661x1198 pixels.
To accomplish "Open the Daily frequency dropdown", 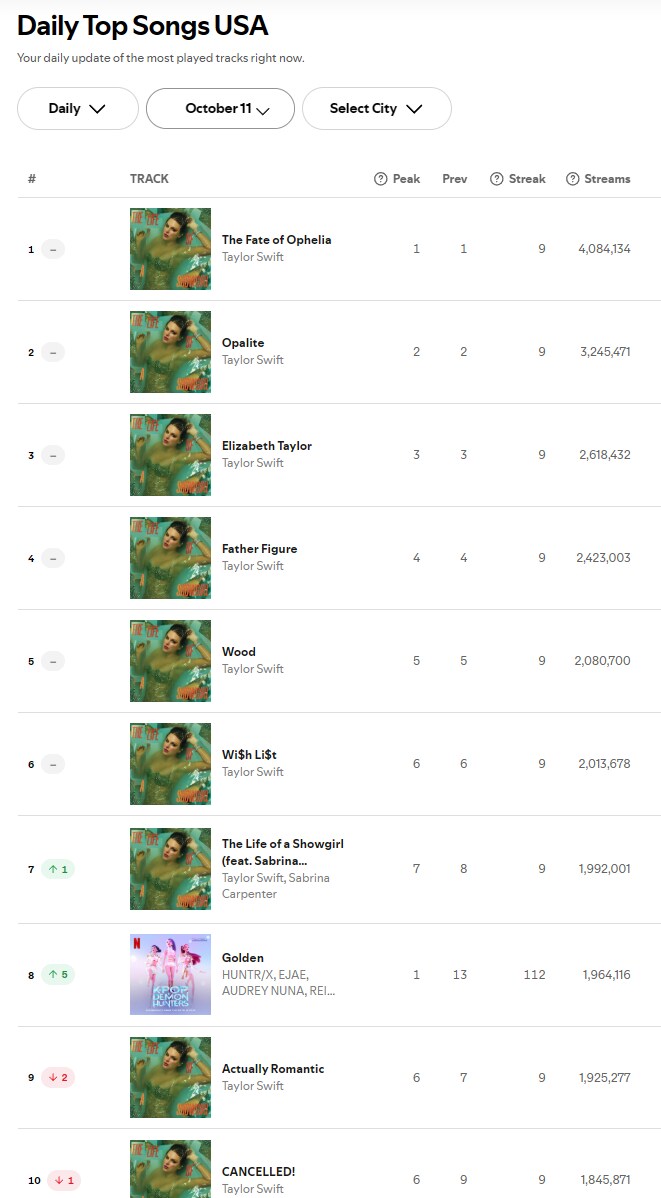I will pyautogui.click(x=77, y=109).
